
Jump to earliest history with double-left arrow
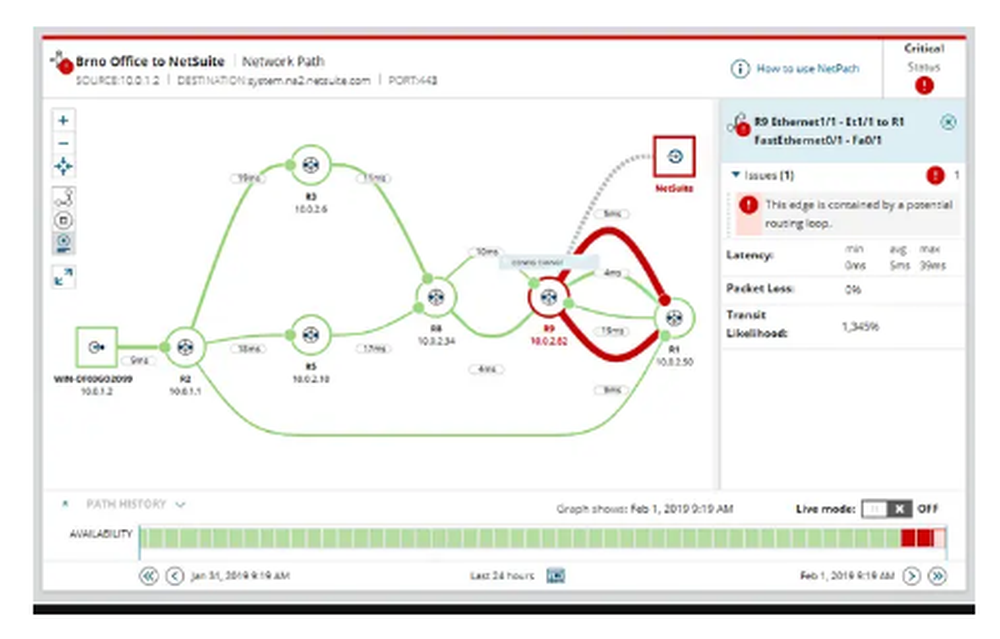(149, 576)
